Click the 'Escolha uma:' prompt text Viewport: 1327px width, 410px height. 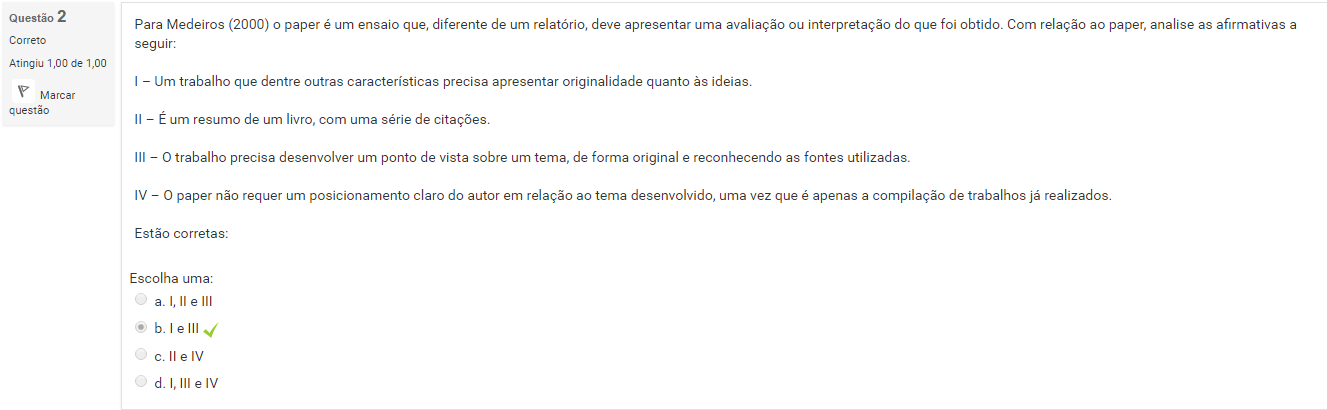tap(172, 278)
